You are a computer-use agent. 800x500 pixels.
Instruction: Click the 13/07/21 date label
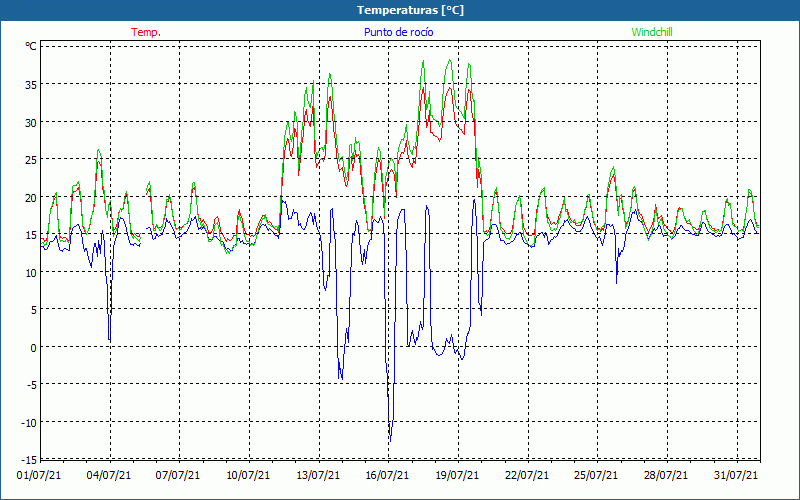pyautogui.click(x=318, y=476)
